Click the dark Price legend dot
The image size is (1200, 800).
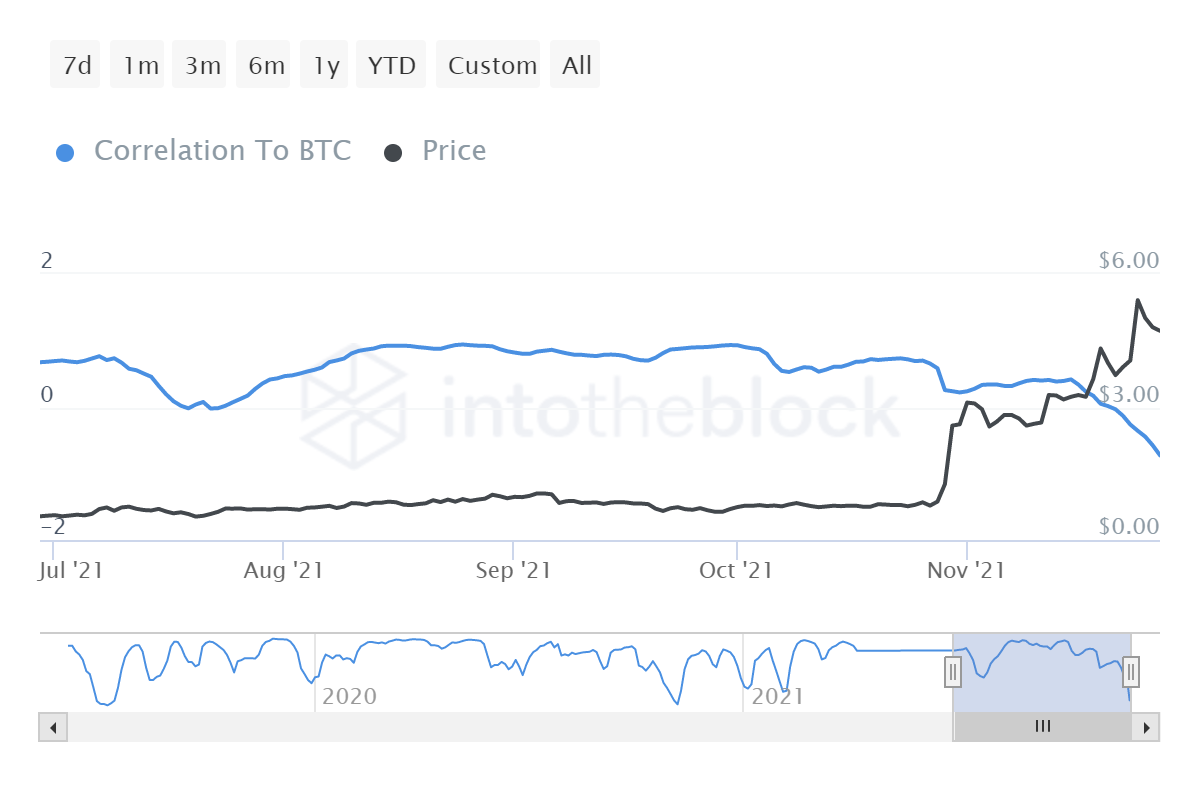click(394, 153)
